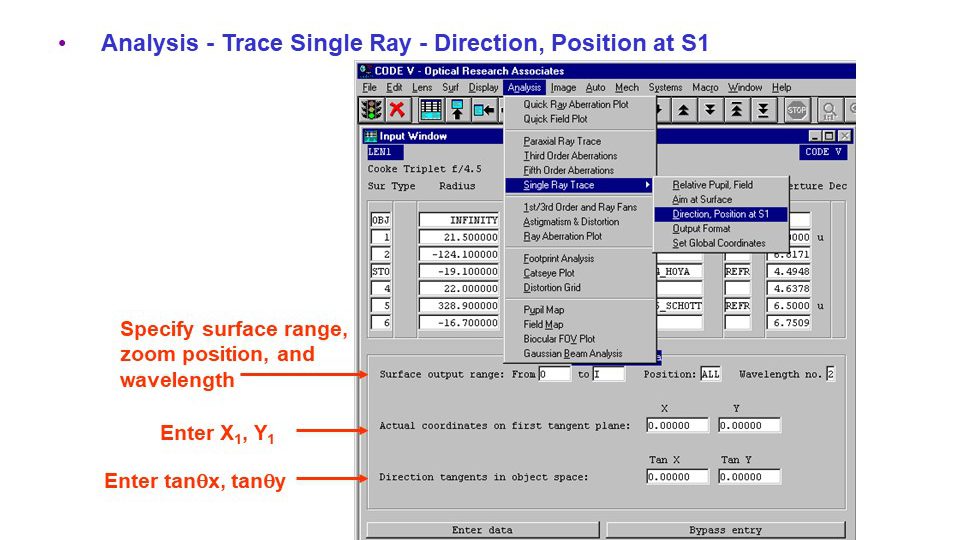This screenshot has height=540, width=960.
Task: Click the double up-arrow toolbar icon
Action: click(683, 110)
